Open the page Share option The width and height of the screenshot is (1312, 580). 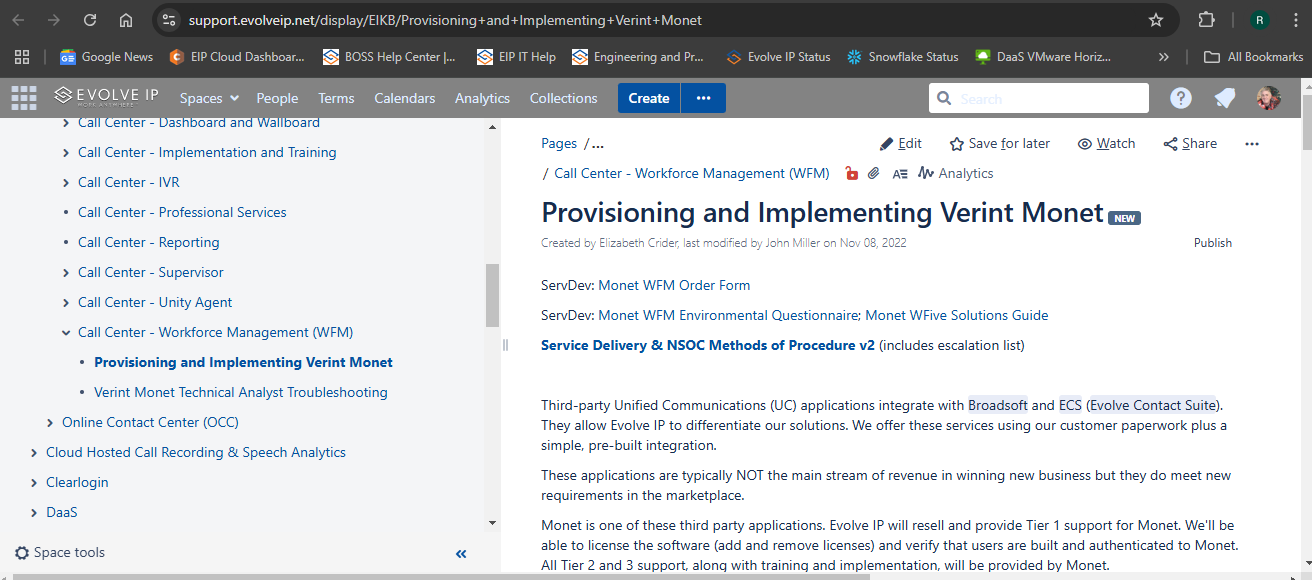pos(1190,143)
